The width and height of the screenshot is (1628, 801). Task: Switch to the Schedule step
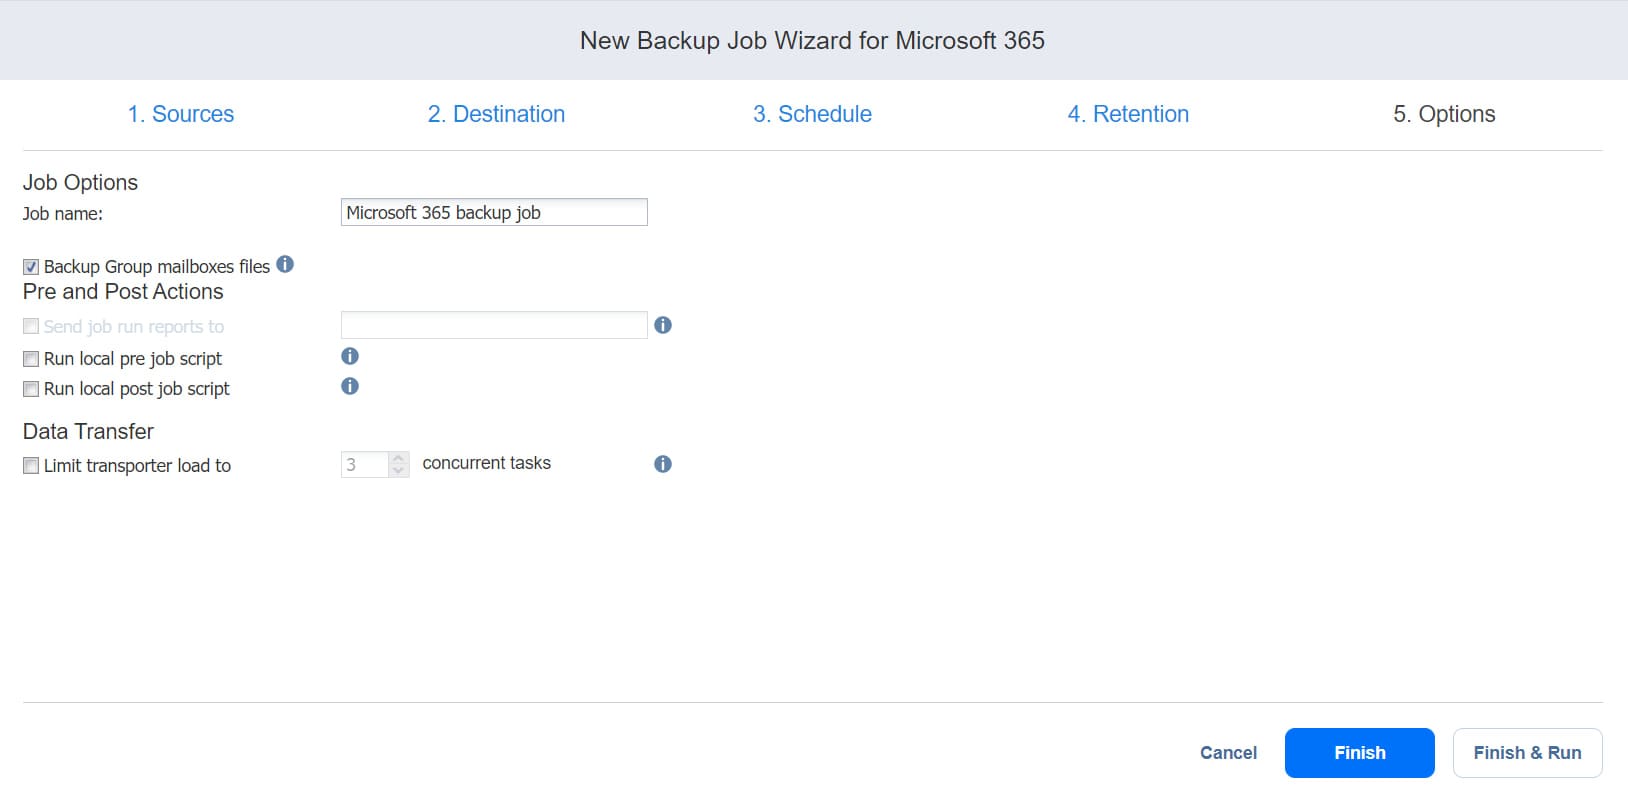pyautogui.click(x=812, y=114)
